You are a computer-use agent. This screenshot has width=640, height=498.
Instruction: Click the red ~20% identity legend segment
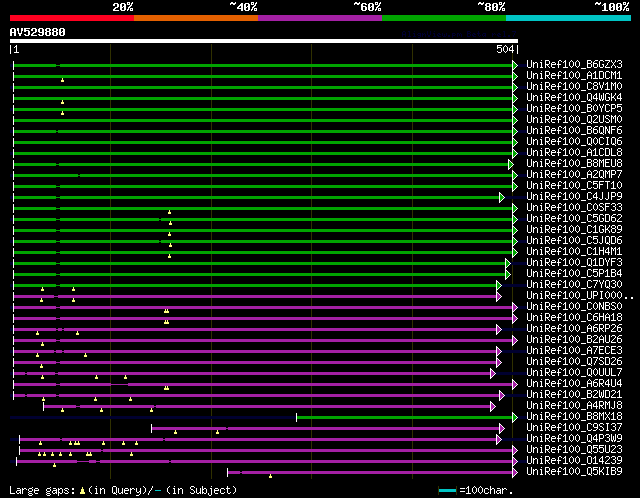[71, 18]
